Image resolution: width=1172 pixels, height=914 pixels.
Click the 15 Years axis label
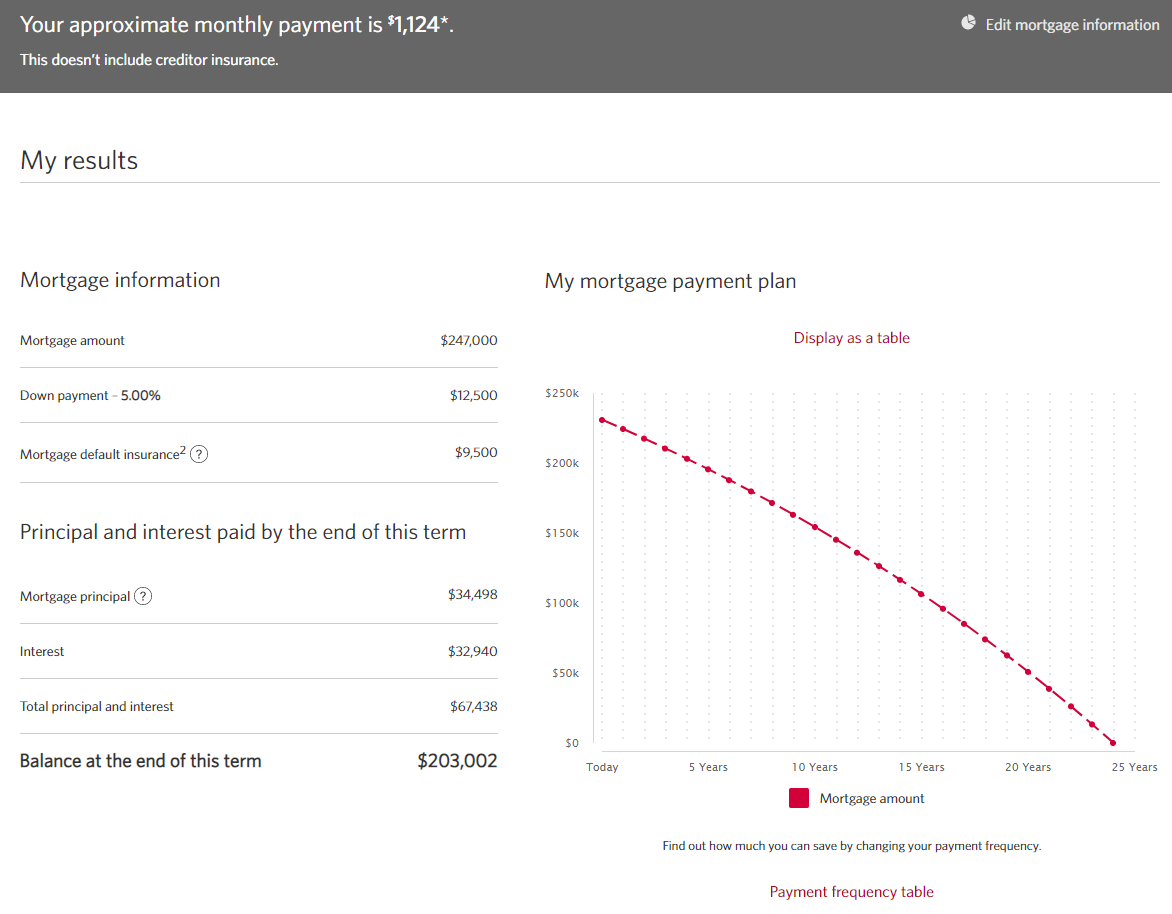921,767
